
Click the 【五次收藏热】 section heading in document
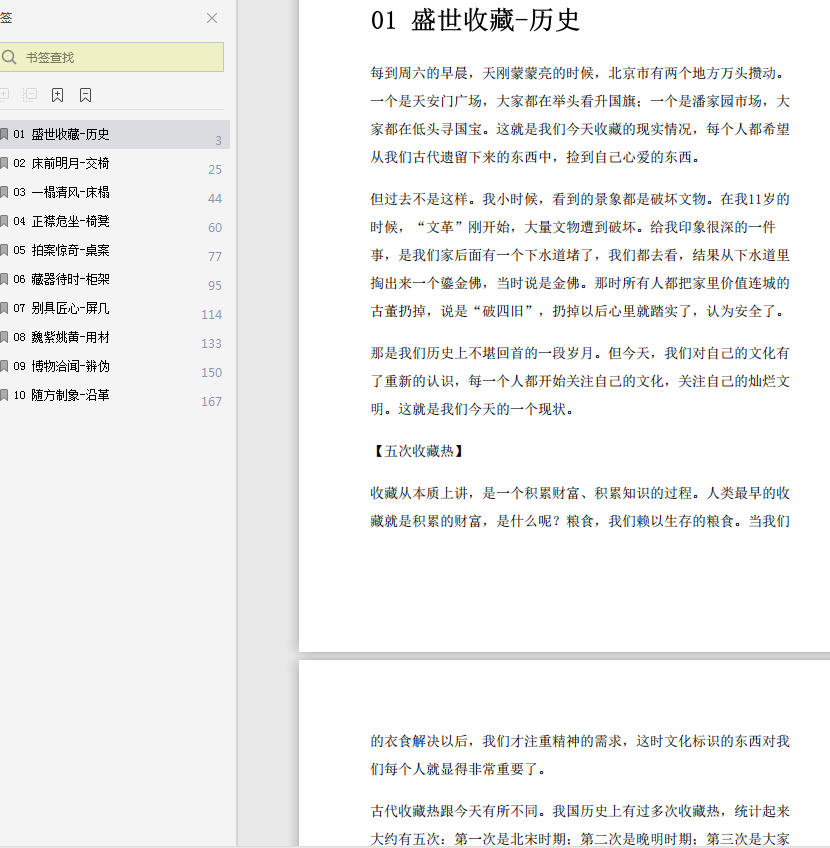417,451
